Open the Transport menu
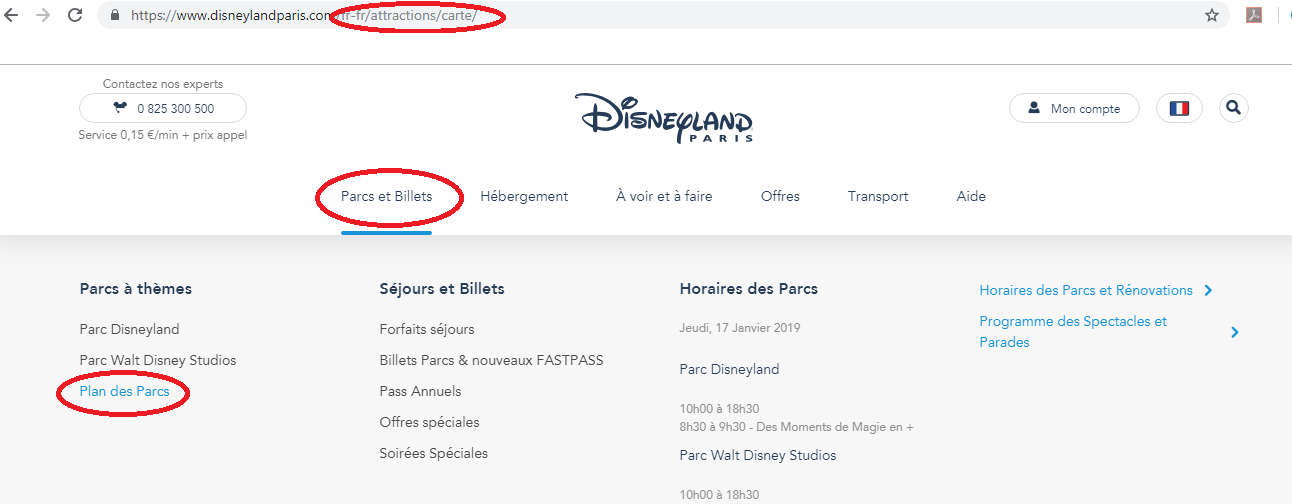 (878, 196)
